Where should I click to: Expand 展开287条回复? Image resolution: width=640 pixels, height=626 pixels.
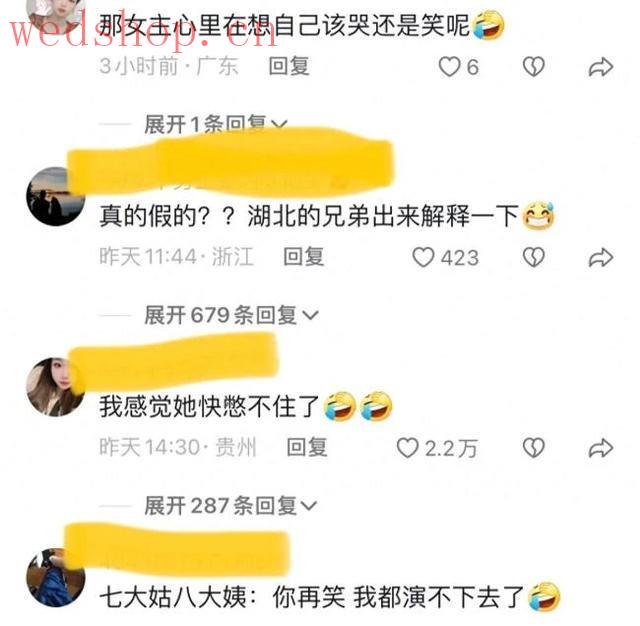click(x=231, y=506)
